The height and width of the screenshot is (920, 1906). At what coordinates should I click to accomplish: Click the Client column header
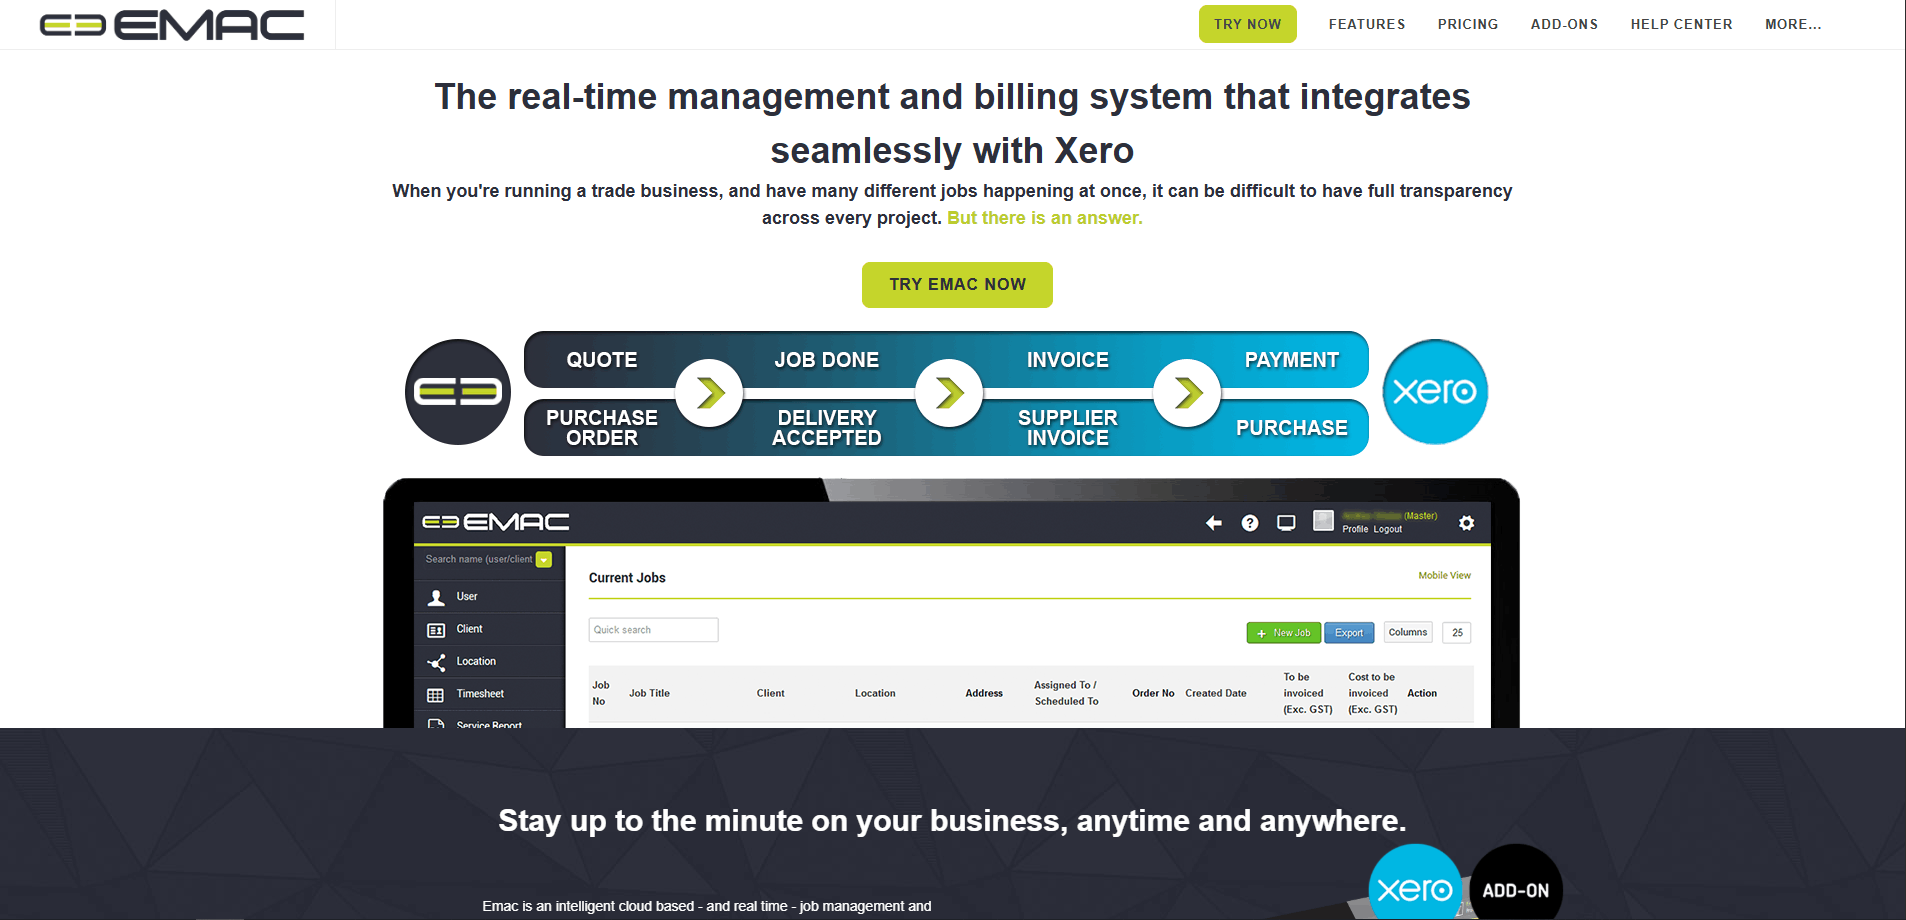[770, 693]
